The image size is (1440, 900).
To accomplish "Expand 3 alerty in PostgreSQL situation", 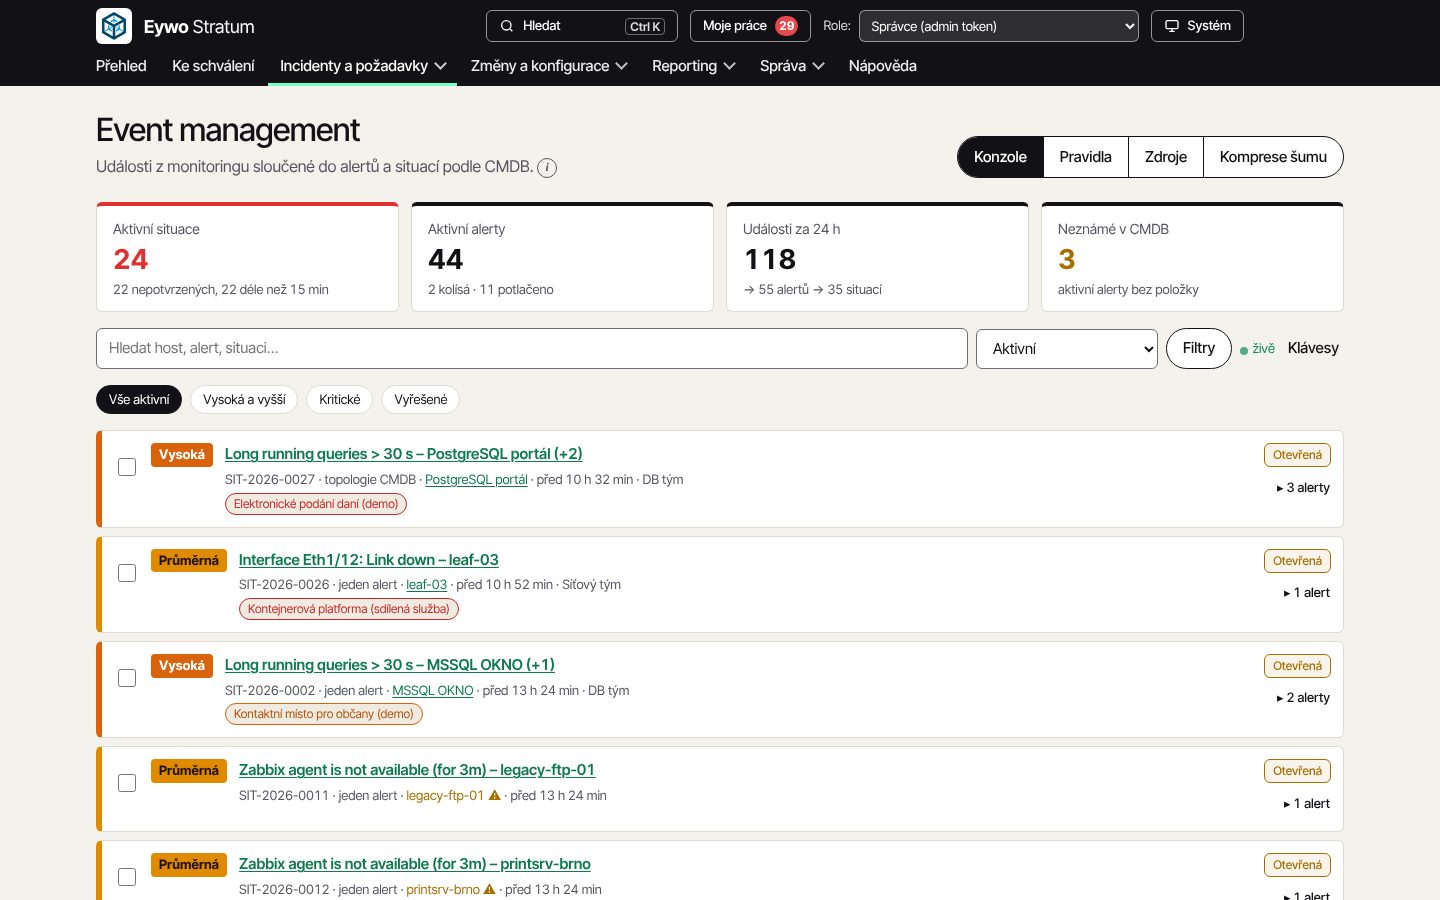I will (x=1303, y=488).
